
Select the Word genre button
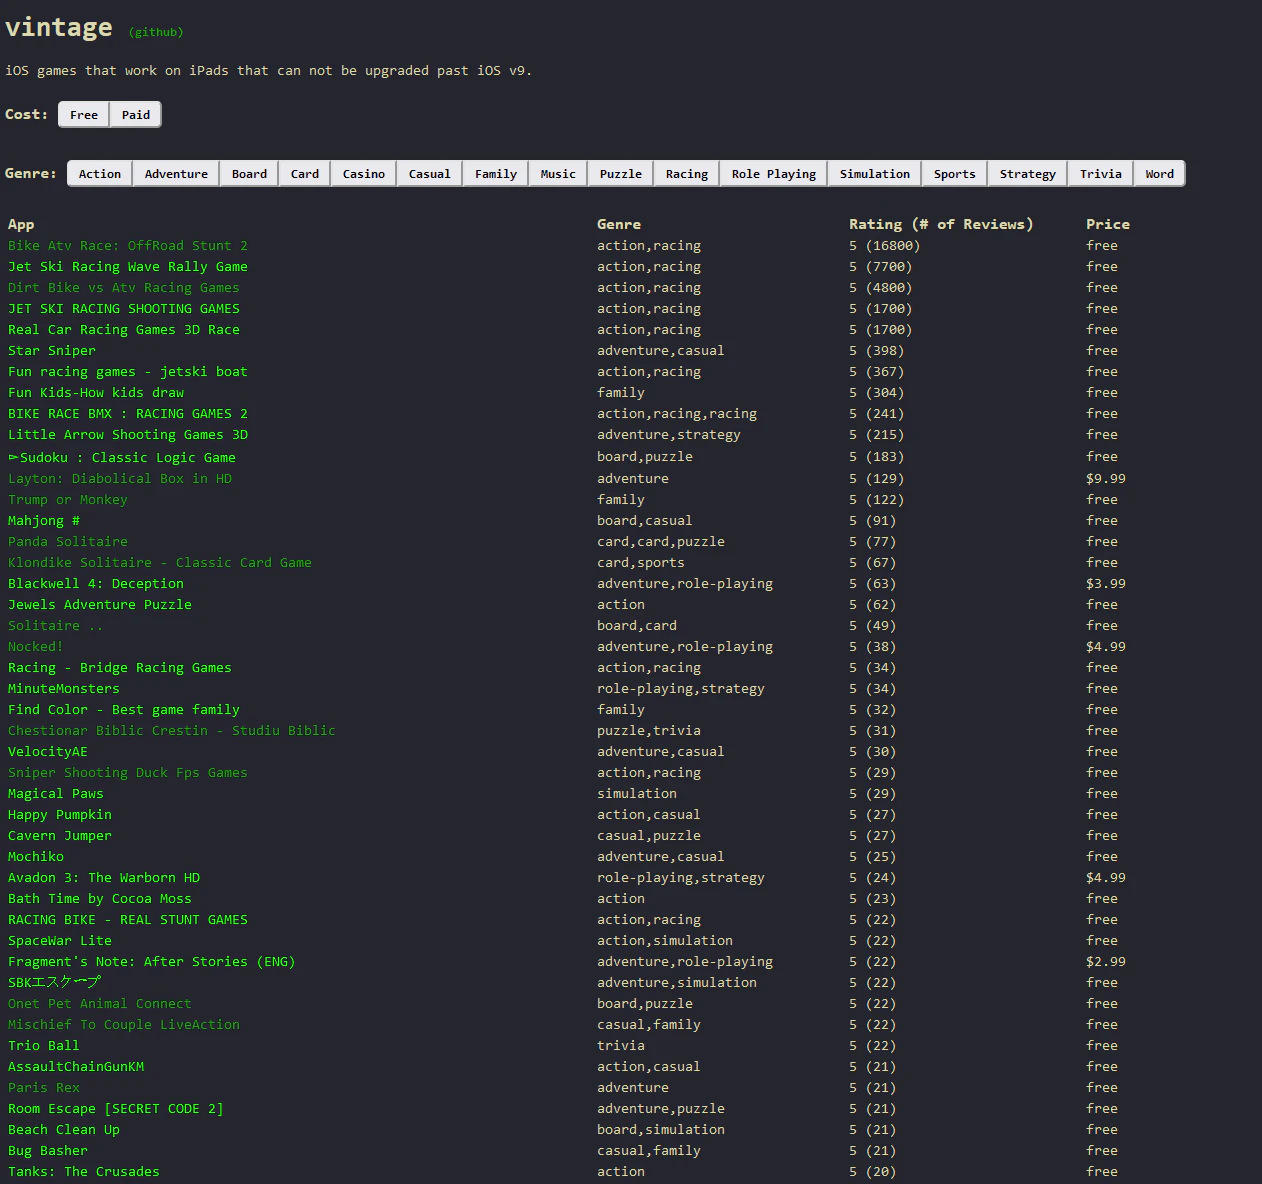1160,174
